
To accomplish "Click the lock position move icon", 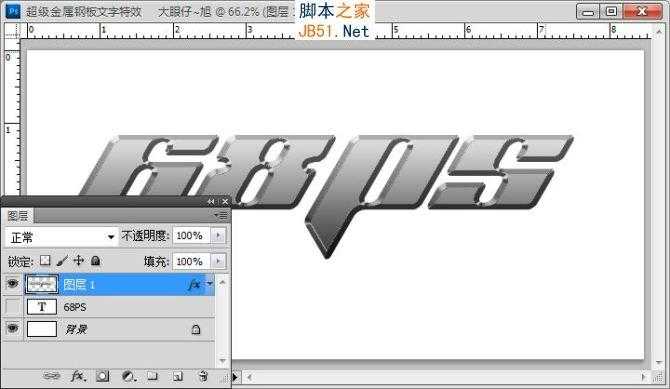I will (79, 260).
